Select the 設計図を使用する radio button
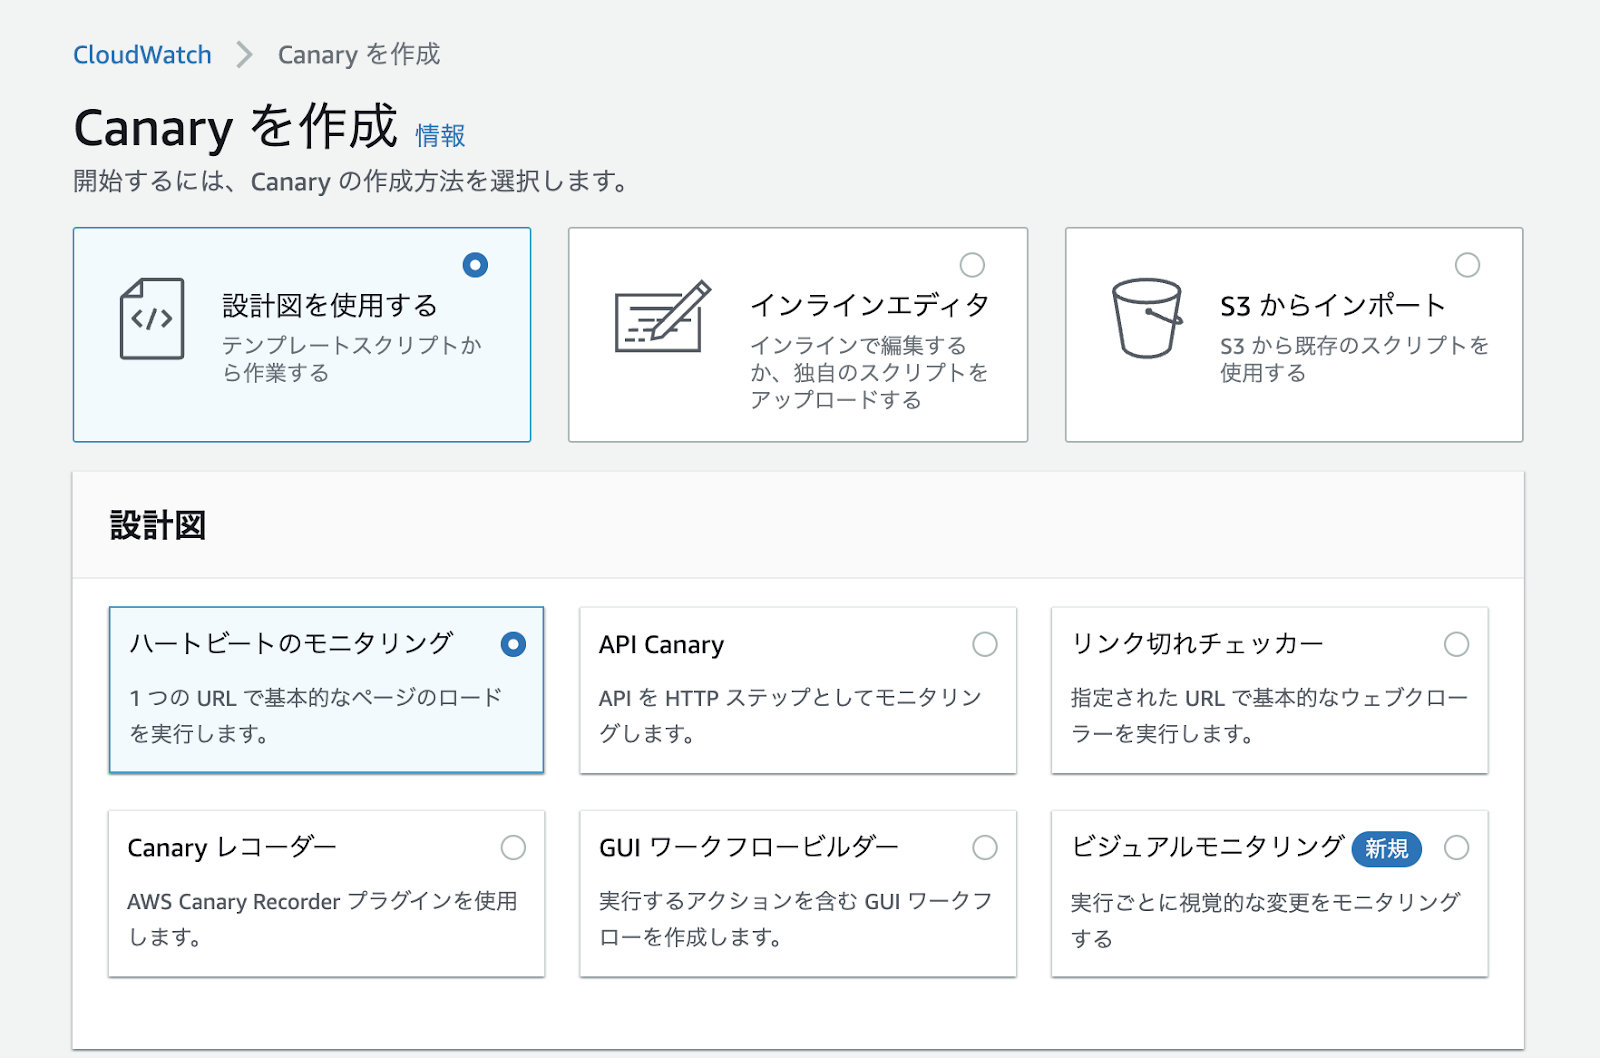This screenshot has width=1600, height=1058. tap(475, 265)
